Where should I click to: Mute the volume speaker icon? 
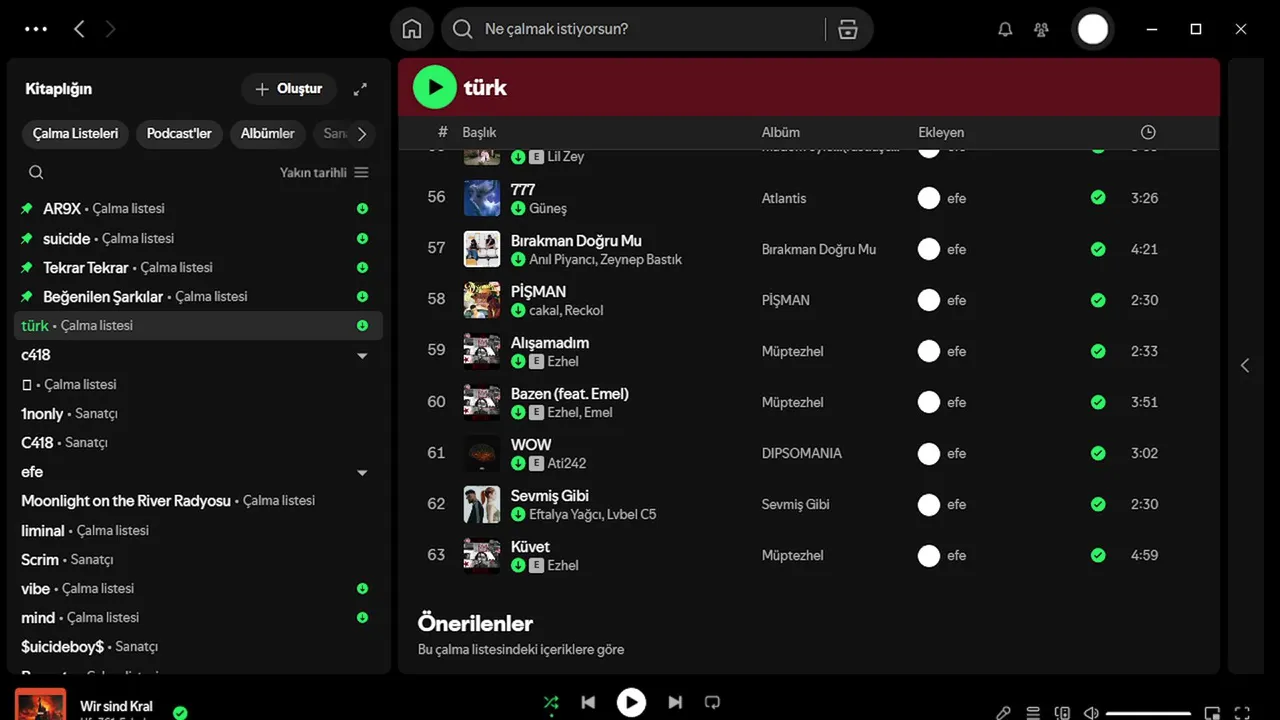tap(1091, 713)
